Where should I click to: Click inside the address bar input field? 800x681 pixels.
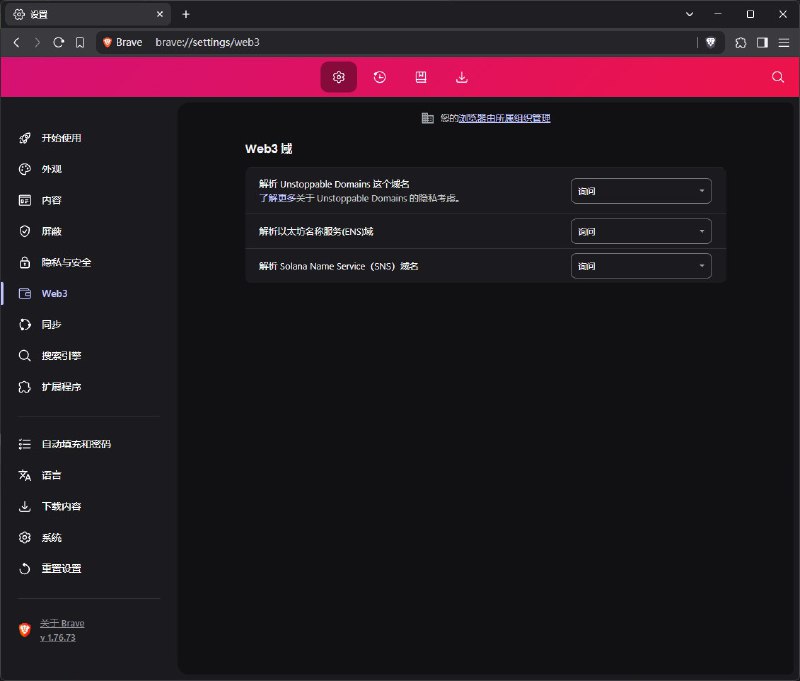tap(300, 42)
